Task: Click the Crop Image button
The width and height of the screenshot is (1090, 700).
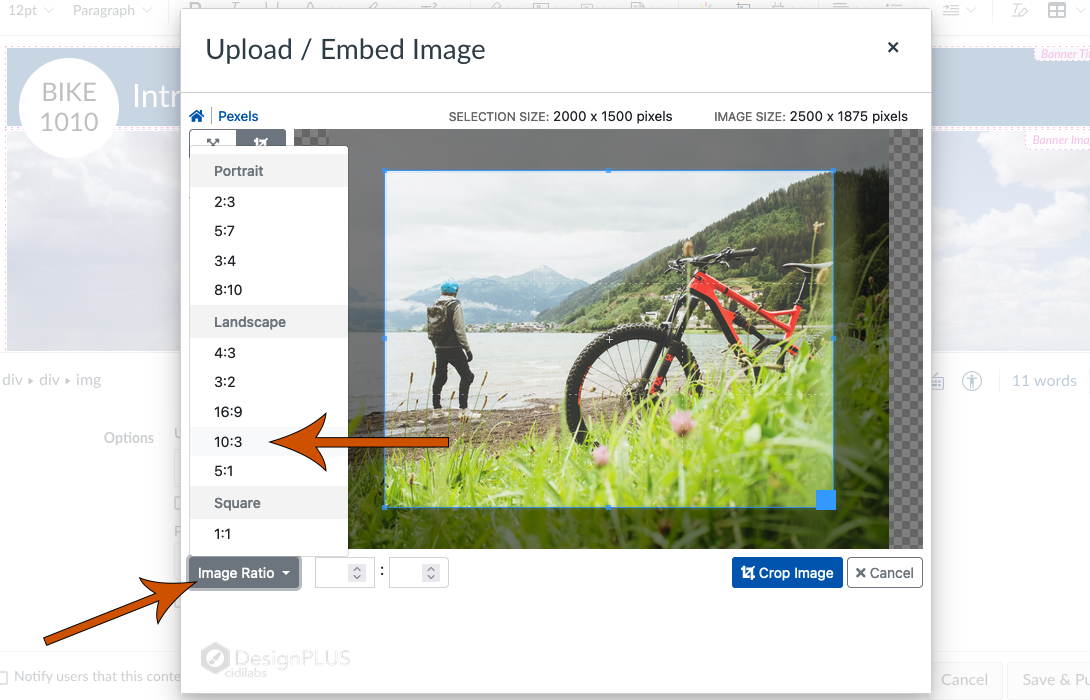Action: point(787,572)
